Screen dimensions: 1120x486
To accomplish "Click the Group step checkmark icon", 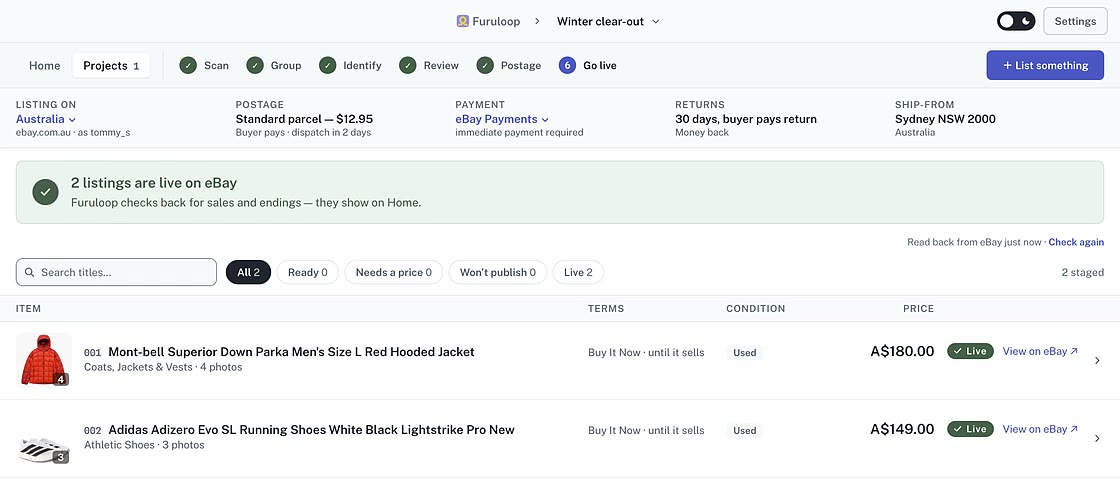I will click(255, 66).
